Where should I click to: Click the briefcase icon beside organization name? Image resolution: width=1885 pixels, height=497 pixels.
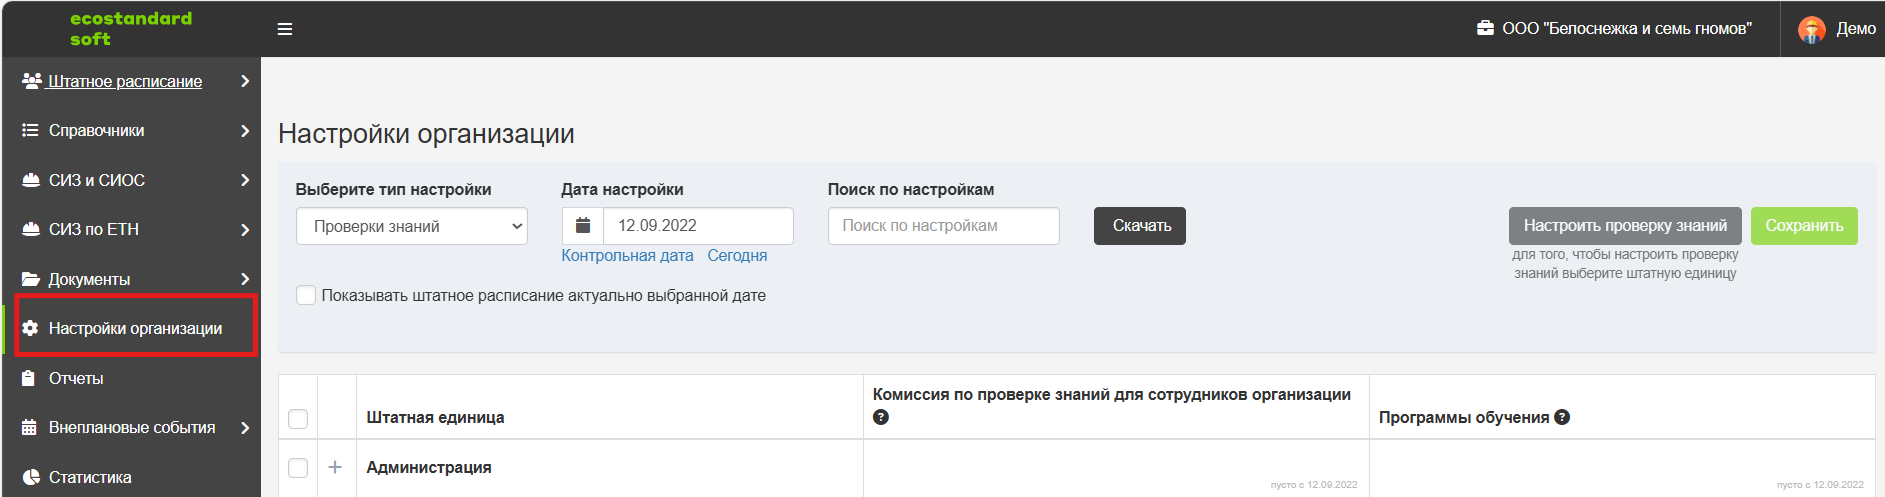(1486, 28)
